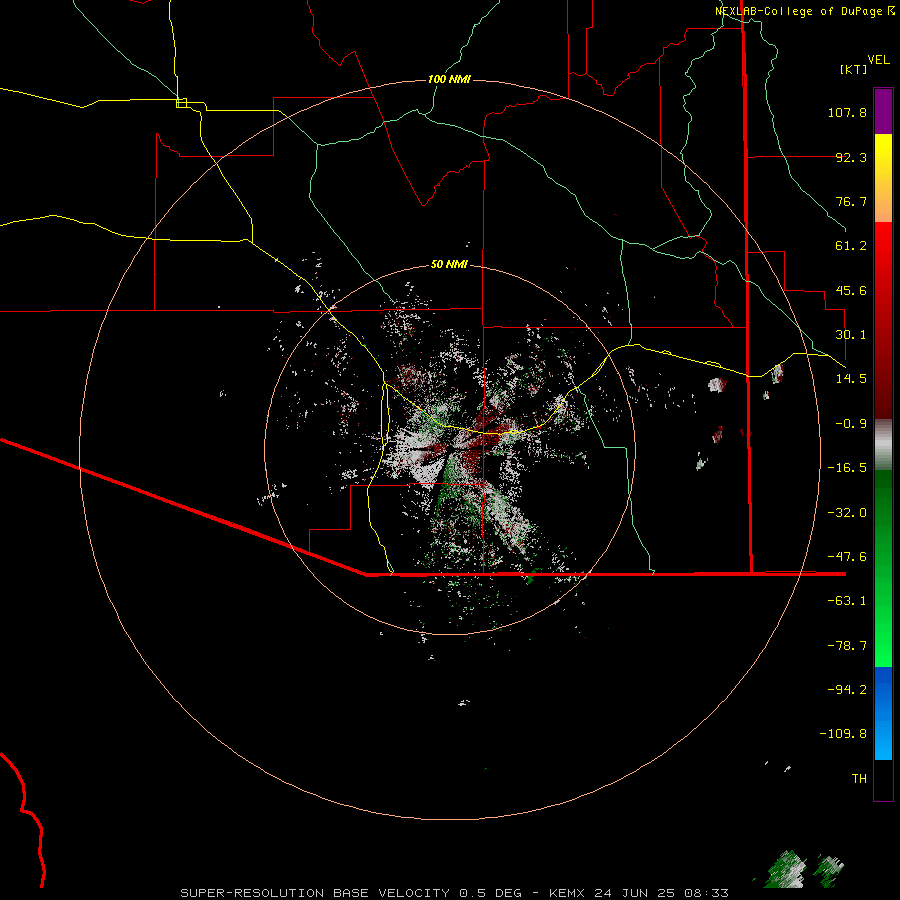Select the 30.1 scale value

(x=851, y=335)
